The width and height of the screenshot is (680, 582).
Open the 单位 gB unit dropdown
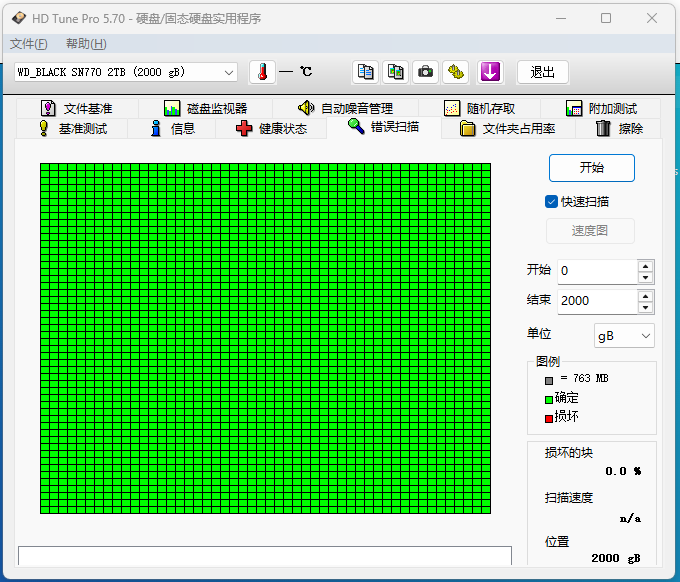pos(645,336)
